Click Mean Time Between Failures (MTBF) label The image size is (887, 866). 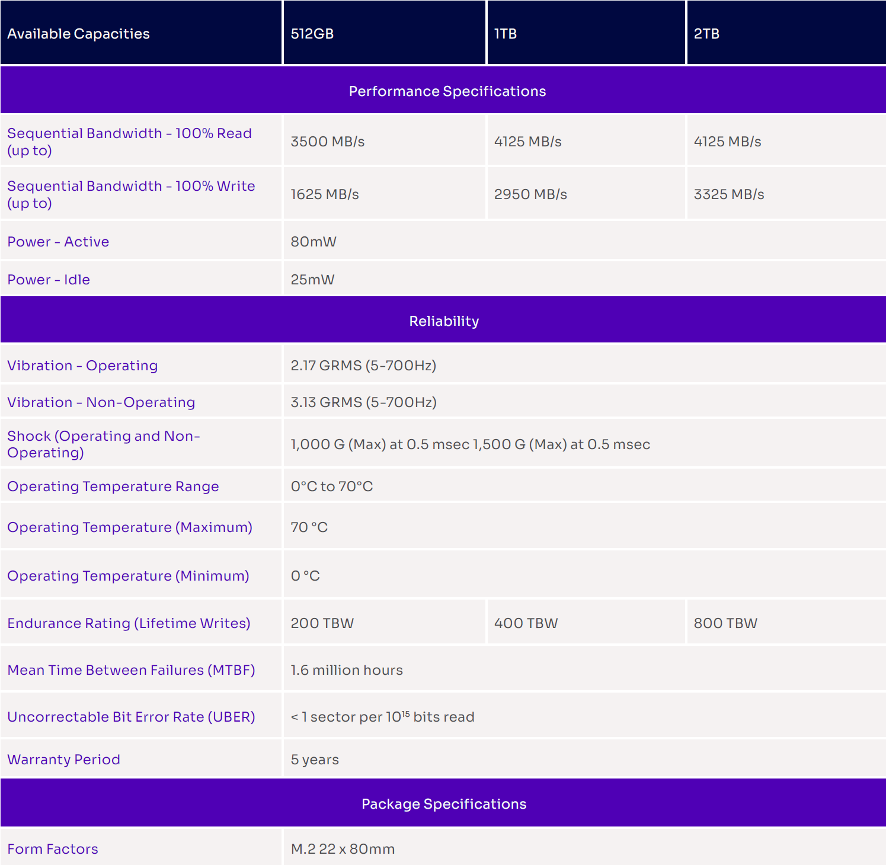click(131, 670)
